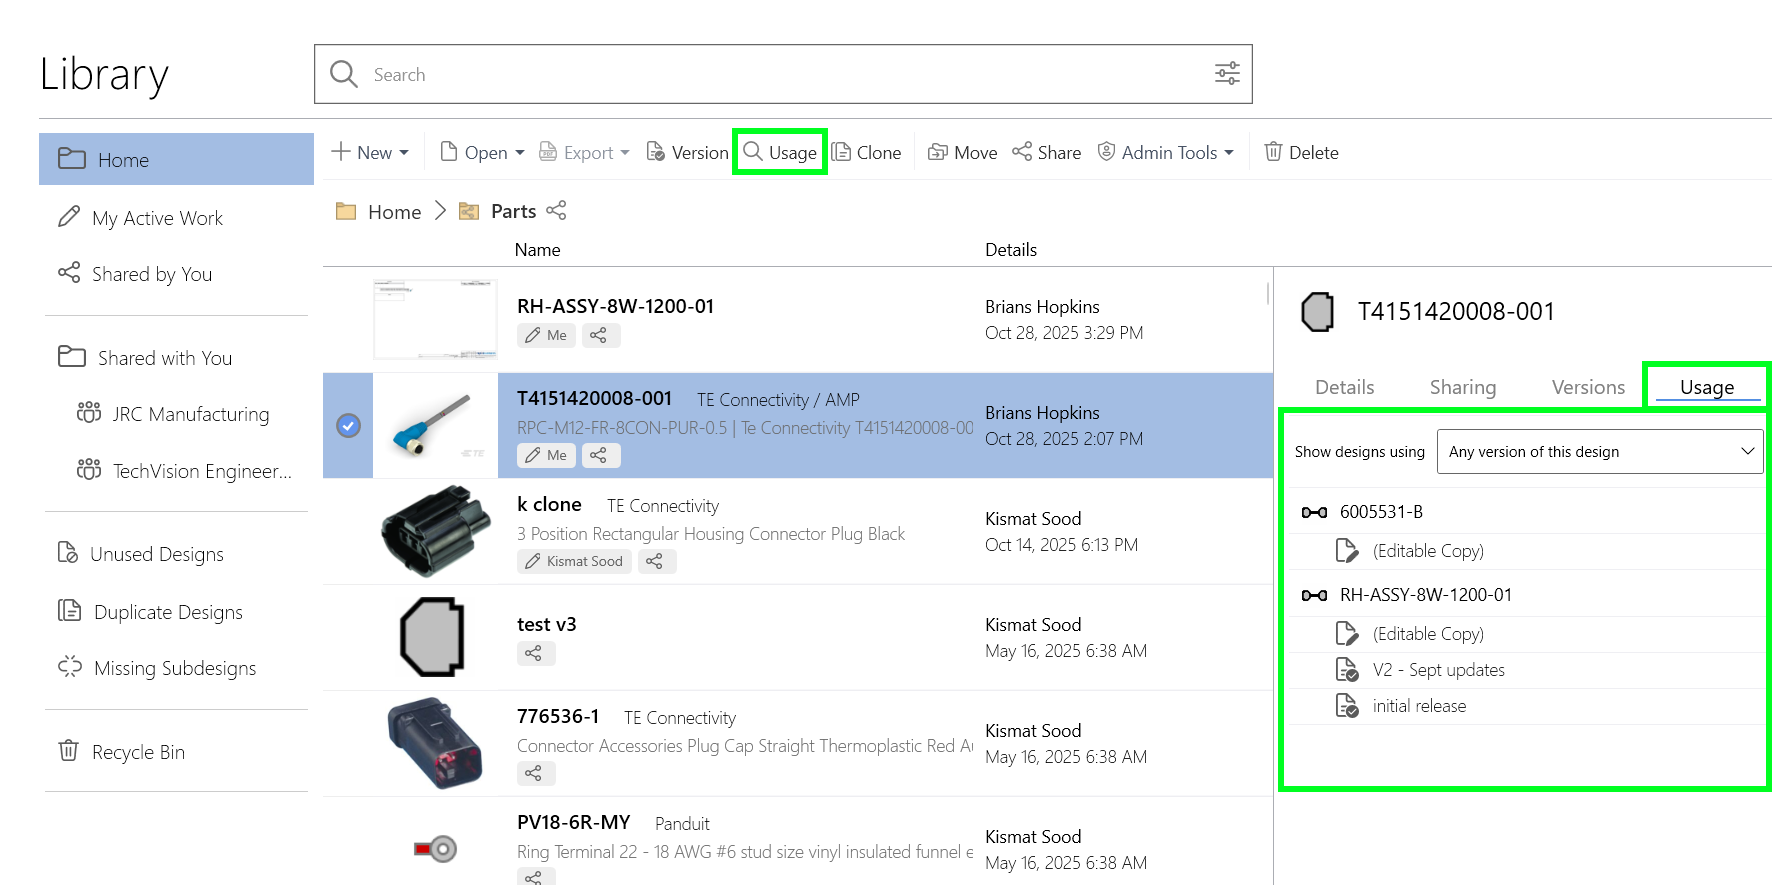Click 'Kismat Sood' edit badge on k clone
Viewport: 1772px width, 885px height.
pyautogui.click(x=575, y=561)
